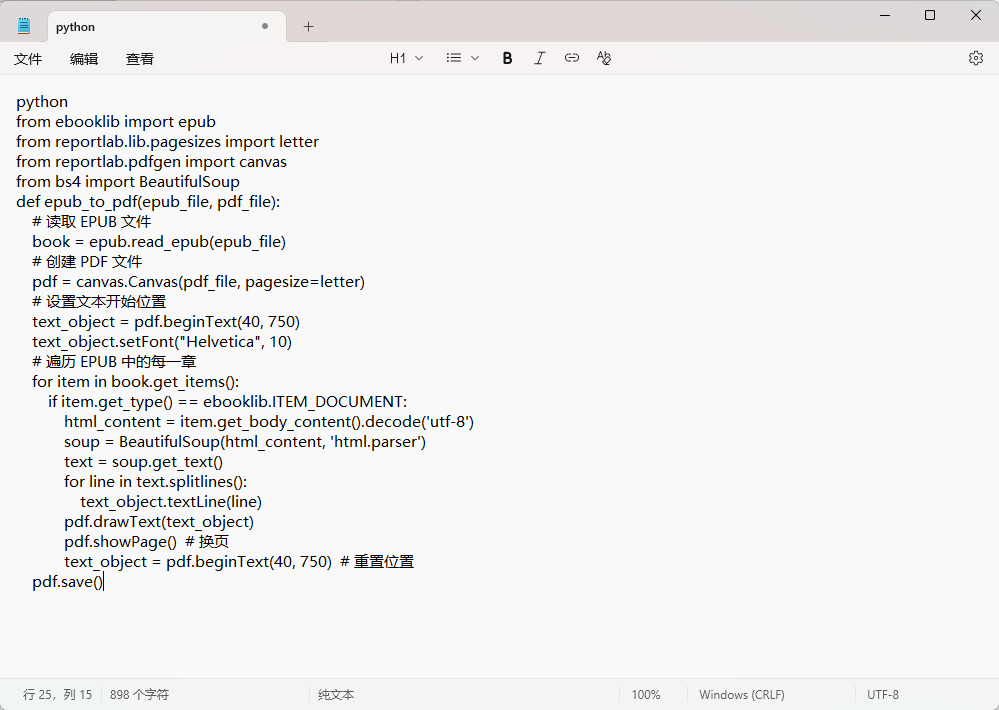The height and width of the screenshot is (710, 999).
Task: Click comment '# 创建 PDF 文件'
Action: pyautogui.click(x=87, y=261)
